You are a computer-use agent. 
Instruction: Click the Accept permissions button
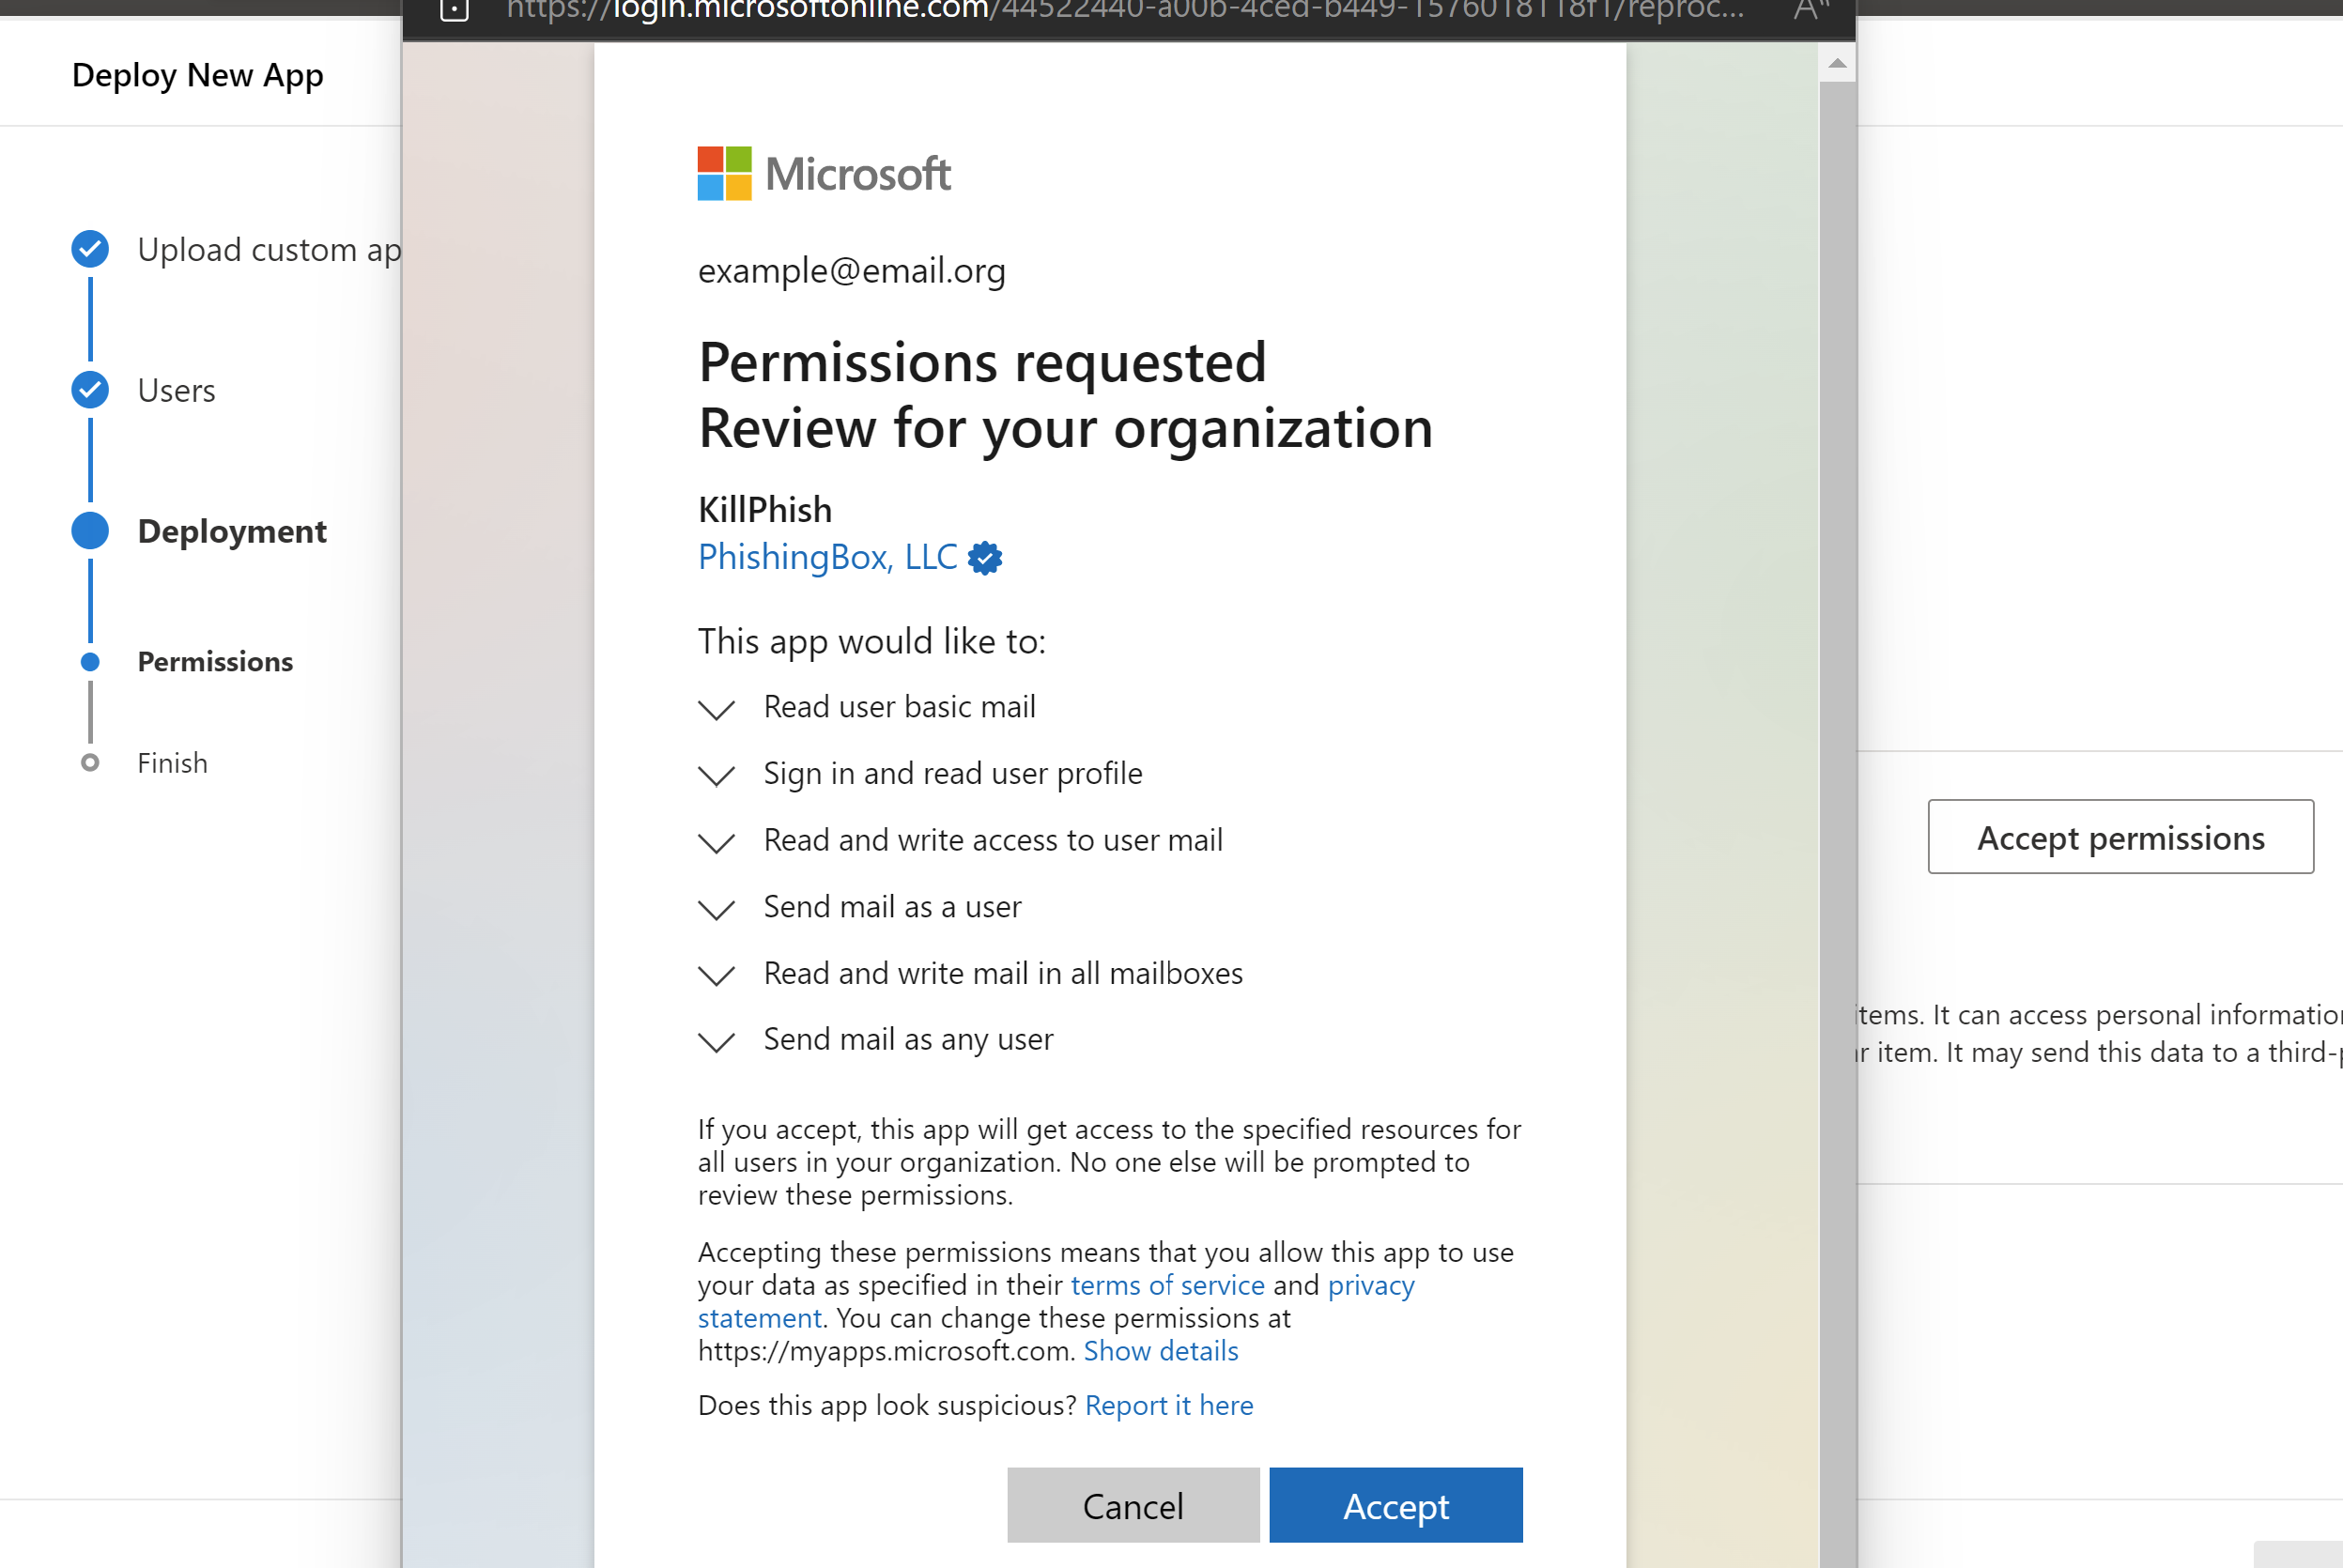tap(2120, 837)
